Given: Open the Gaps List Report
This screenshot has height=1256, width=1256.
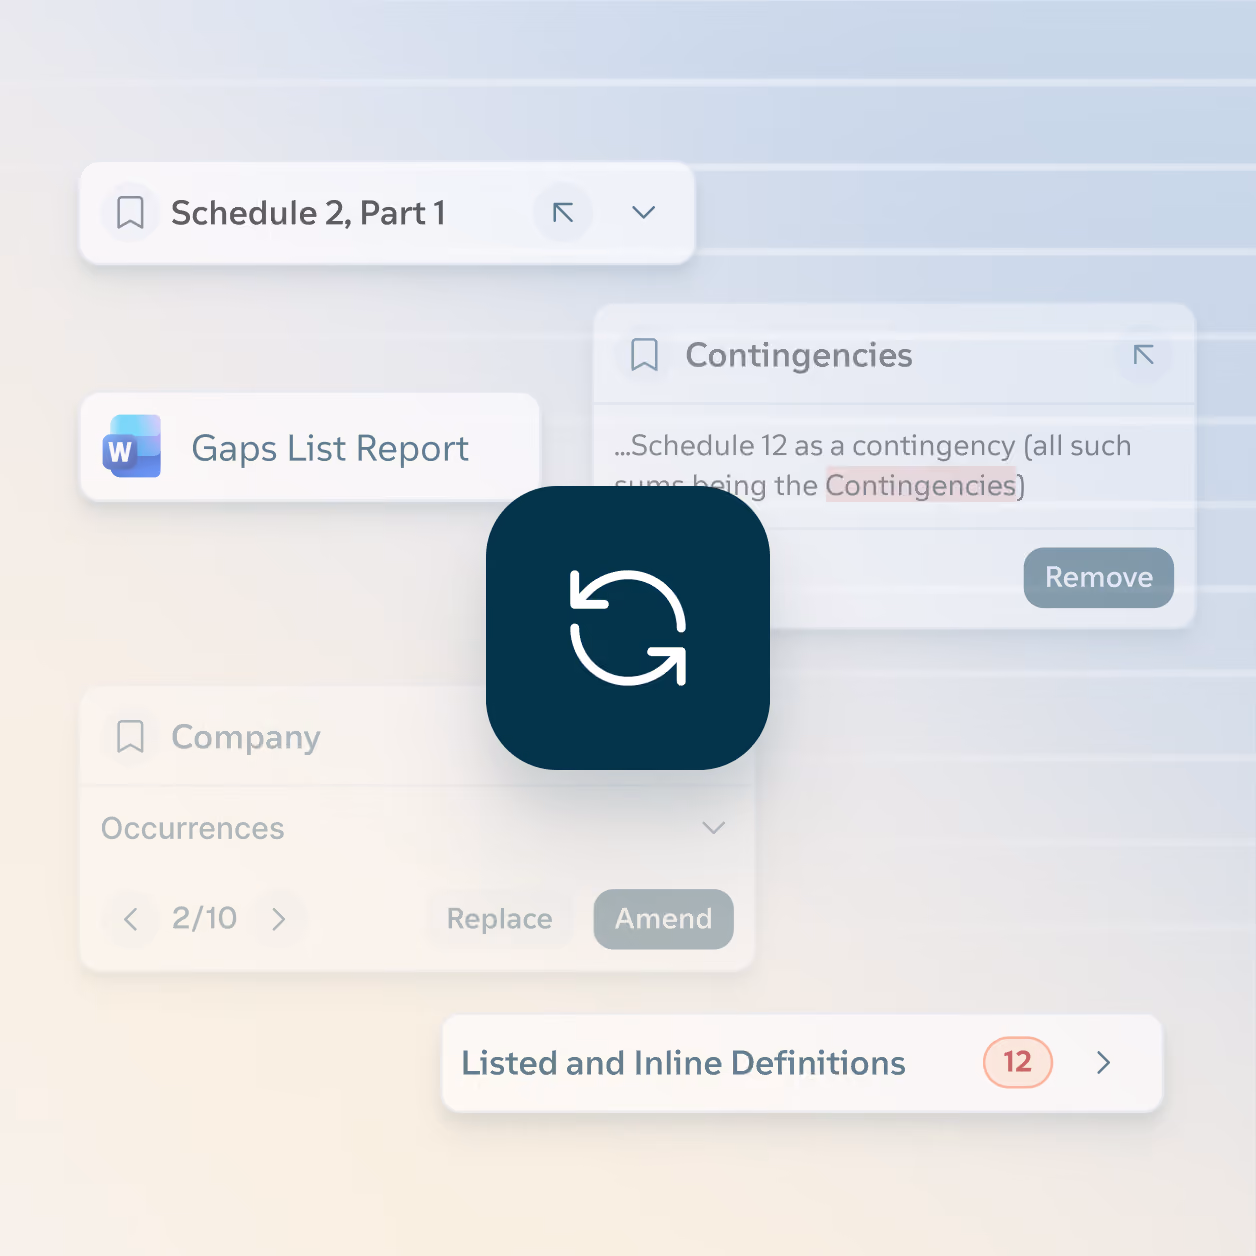Looking at the screenshot, I should (310, 447).
